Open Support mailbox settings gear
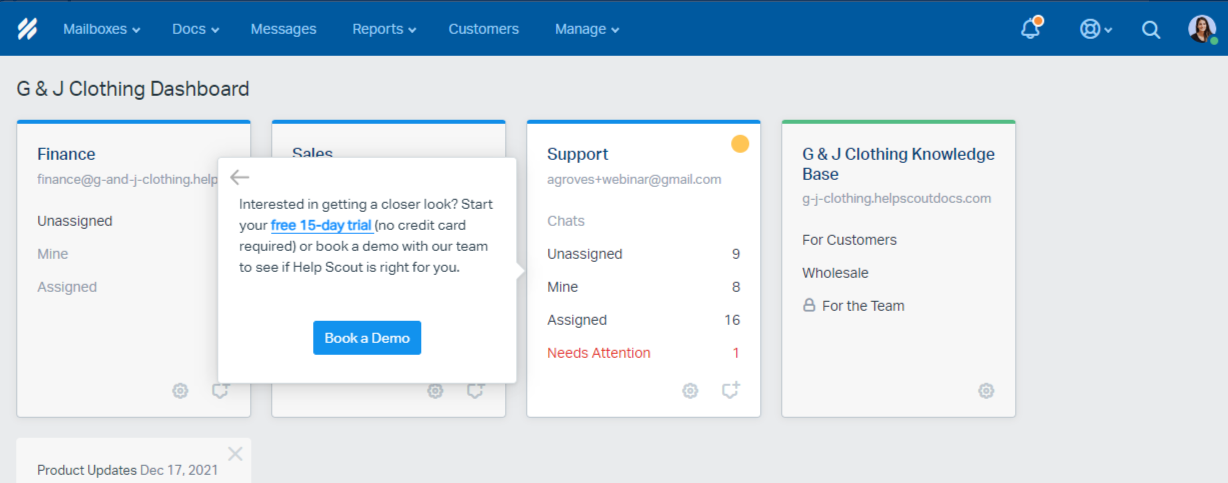Image resolution: width=1228 pixels, height=483 pixels. coord(690,391)
